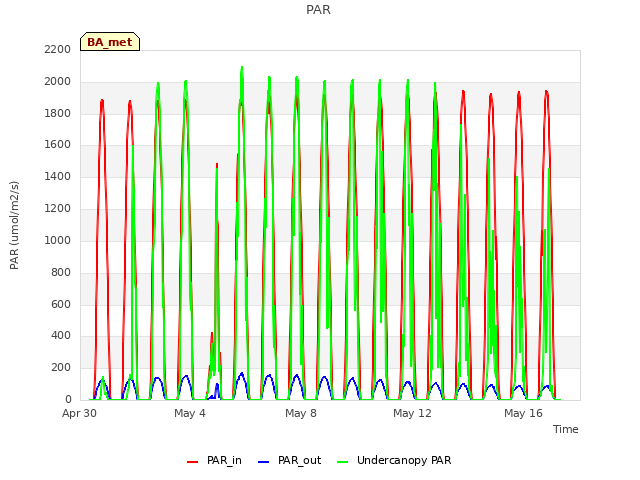Click the 200 y-axis tick label
Viewport: 640px width, 480px height.
61,367
